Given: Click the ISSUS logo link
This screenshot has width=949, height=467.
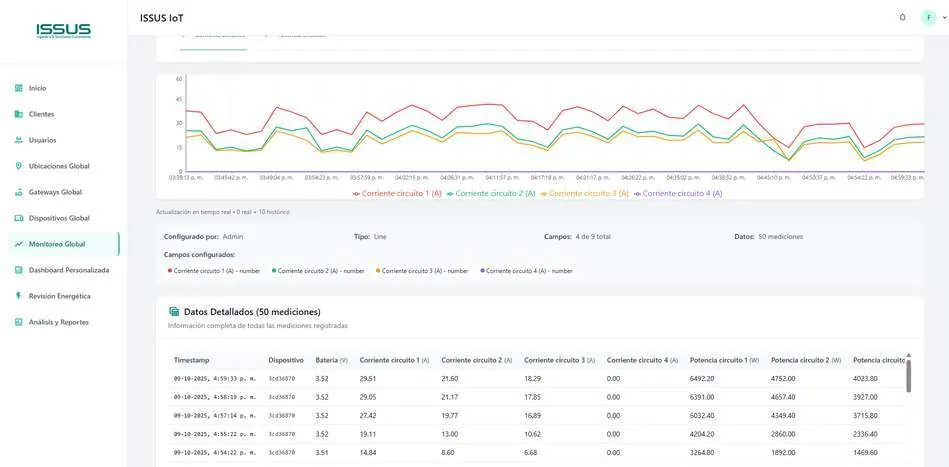Looking at the screenshot, I should (x=64, y=31).
